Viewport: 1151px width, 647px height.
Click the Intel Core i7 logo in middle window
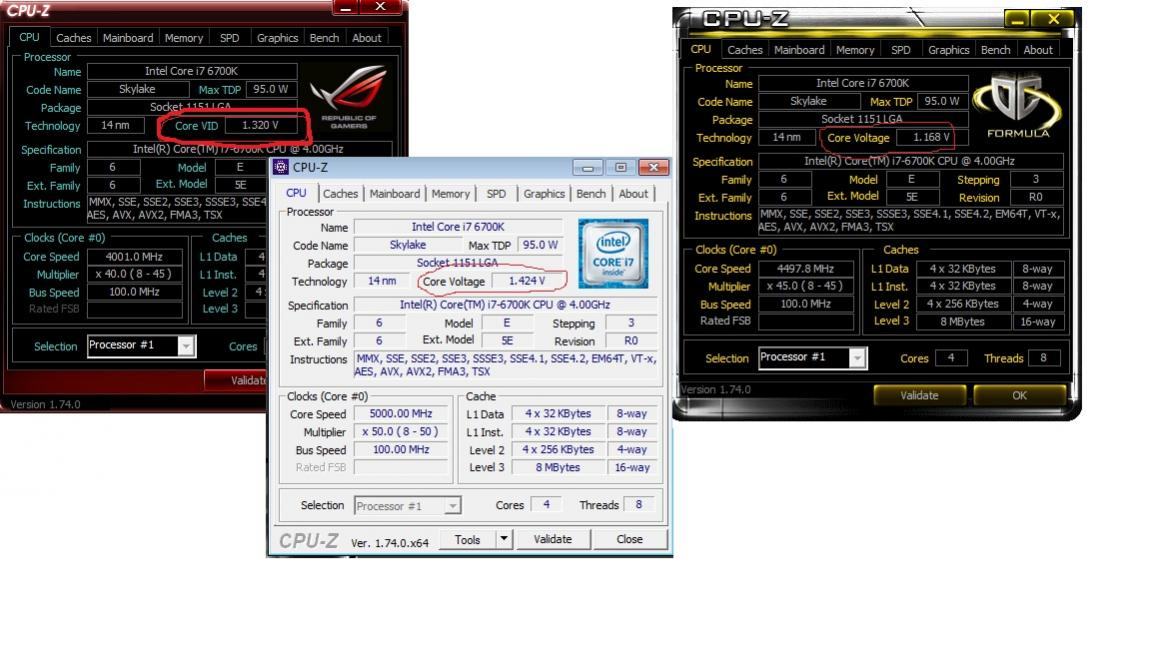(613, 253)
